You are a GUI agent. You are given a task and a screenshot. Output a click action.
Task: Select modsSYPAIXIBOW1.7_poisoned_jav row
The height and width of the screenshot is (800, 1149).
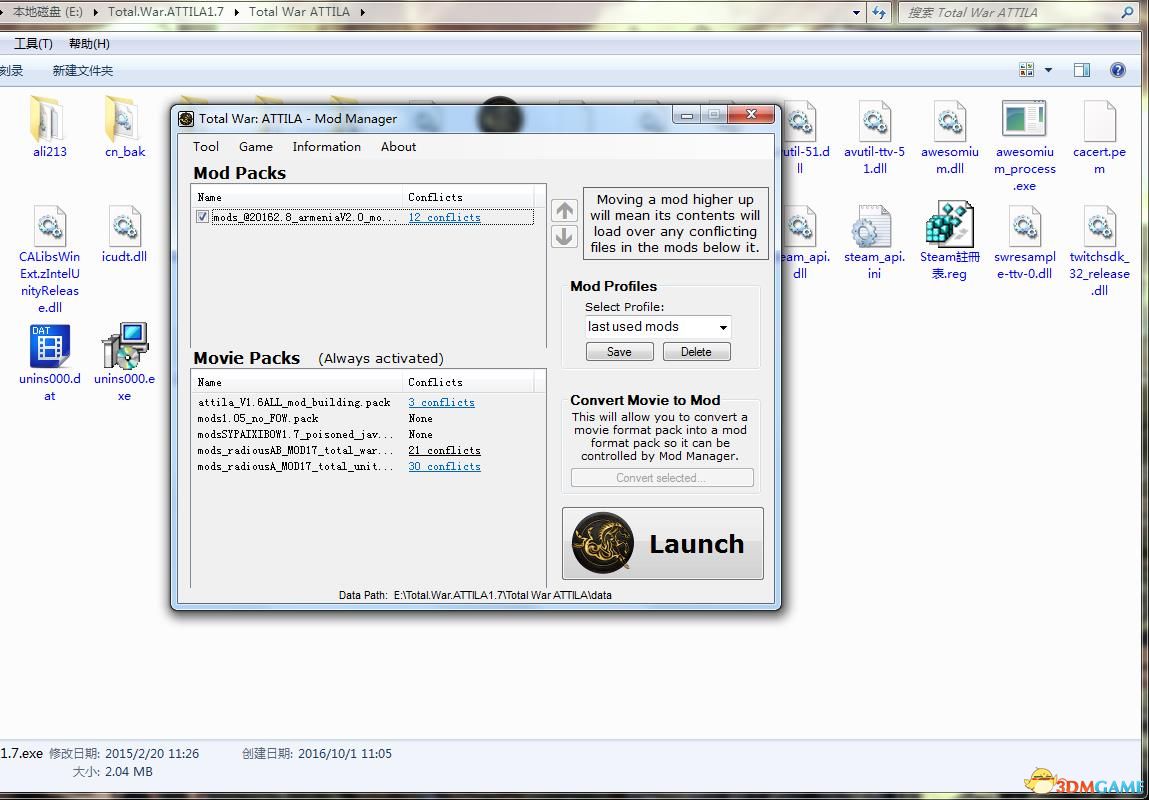click(366, 434)
